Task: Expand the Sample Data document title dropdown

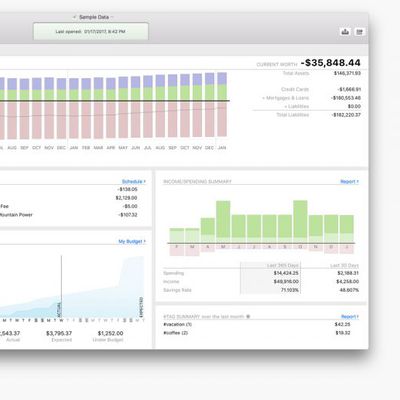Action: click(x=94, y=17)
